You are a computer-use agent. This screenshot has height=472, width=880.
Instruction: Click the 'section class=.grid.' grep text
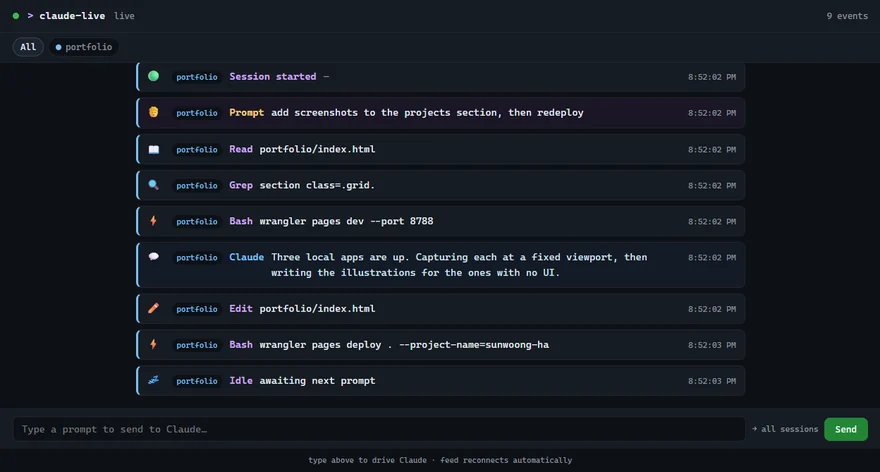pyautogui.click(x=317, y=185)
